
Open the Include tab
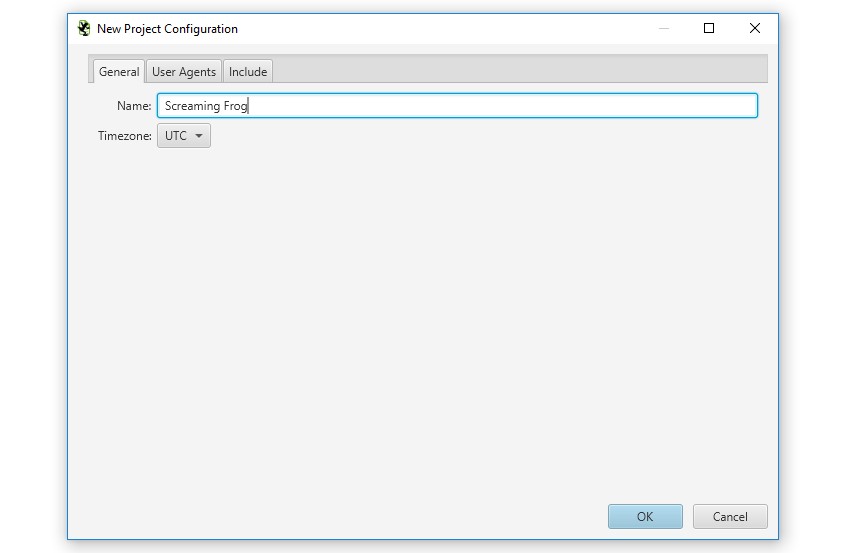coord(248,72)
